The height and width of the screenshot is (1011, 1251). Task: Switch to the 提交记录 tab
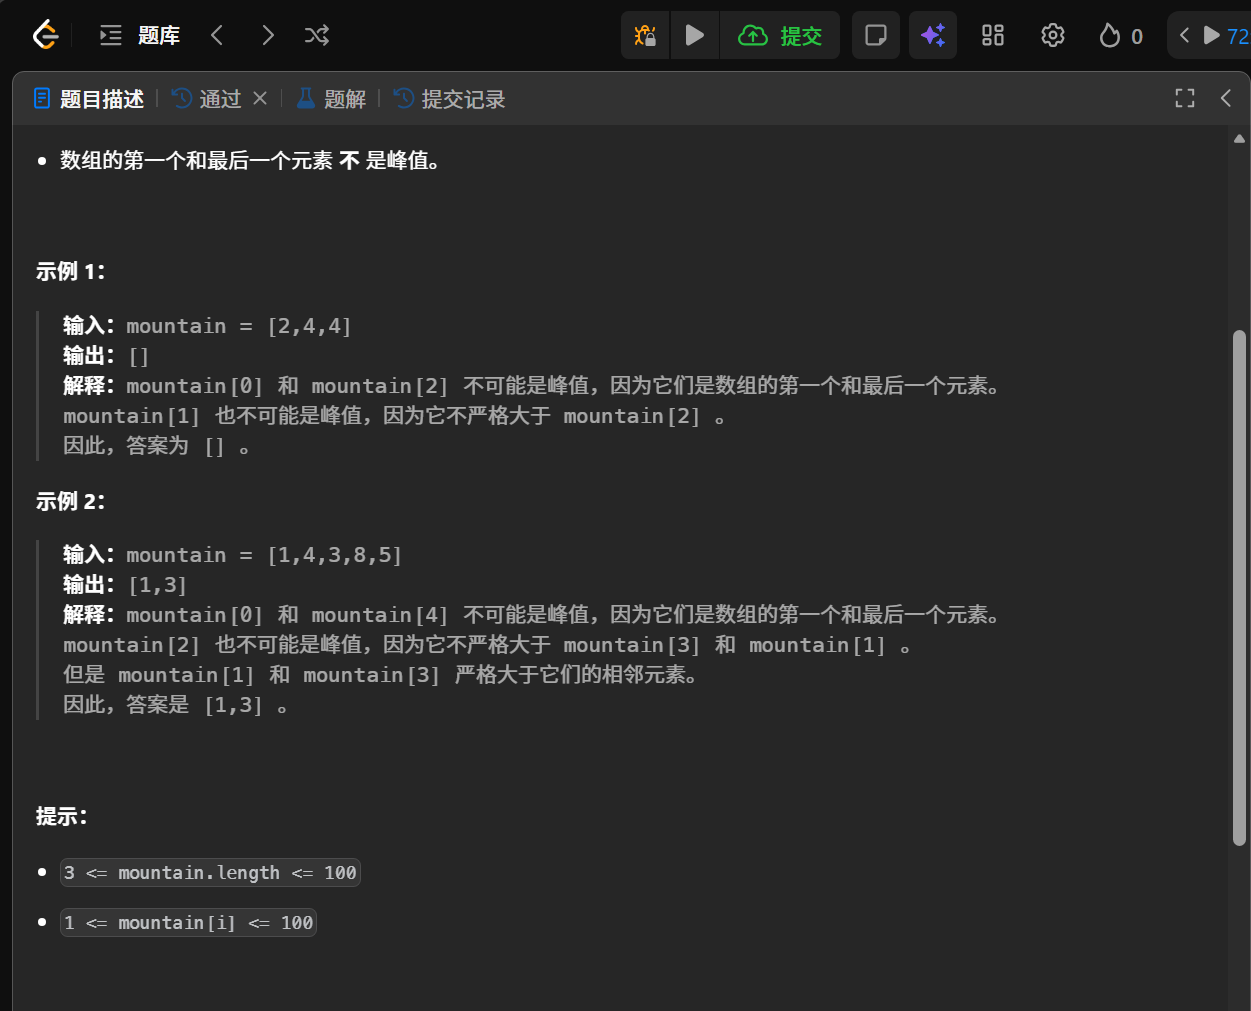point(450,99)
